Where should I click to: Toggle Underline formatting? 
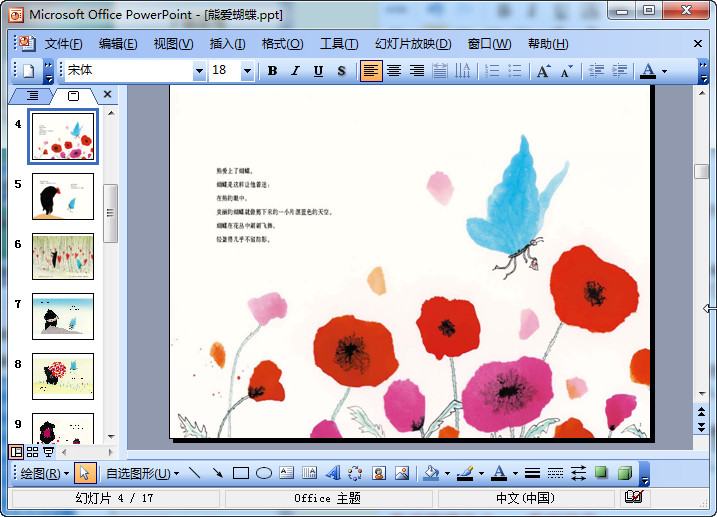[x=318, y=71]
